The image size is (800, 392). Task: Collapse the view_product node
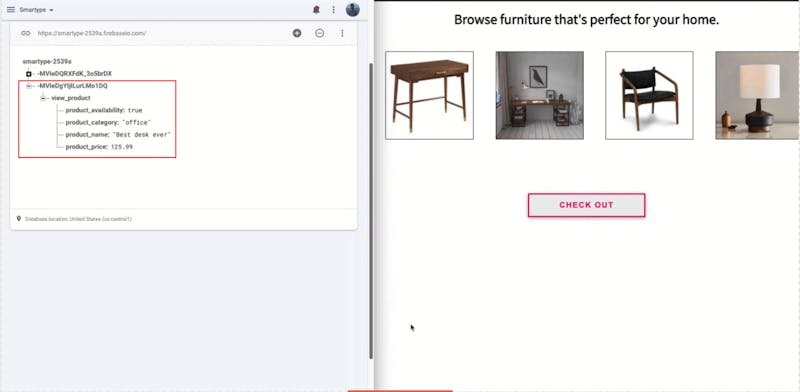43,98
